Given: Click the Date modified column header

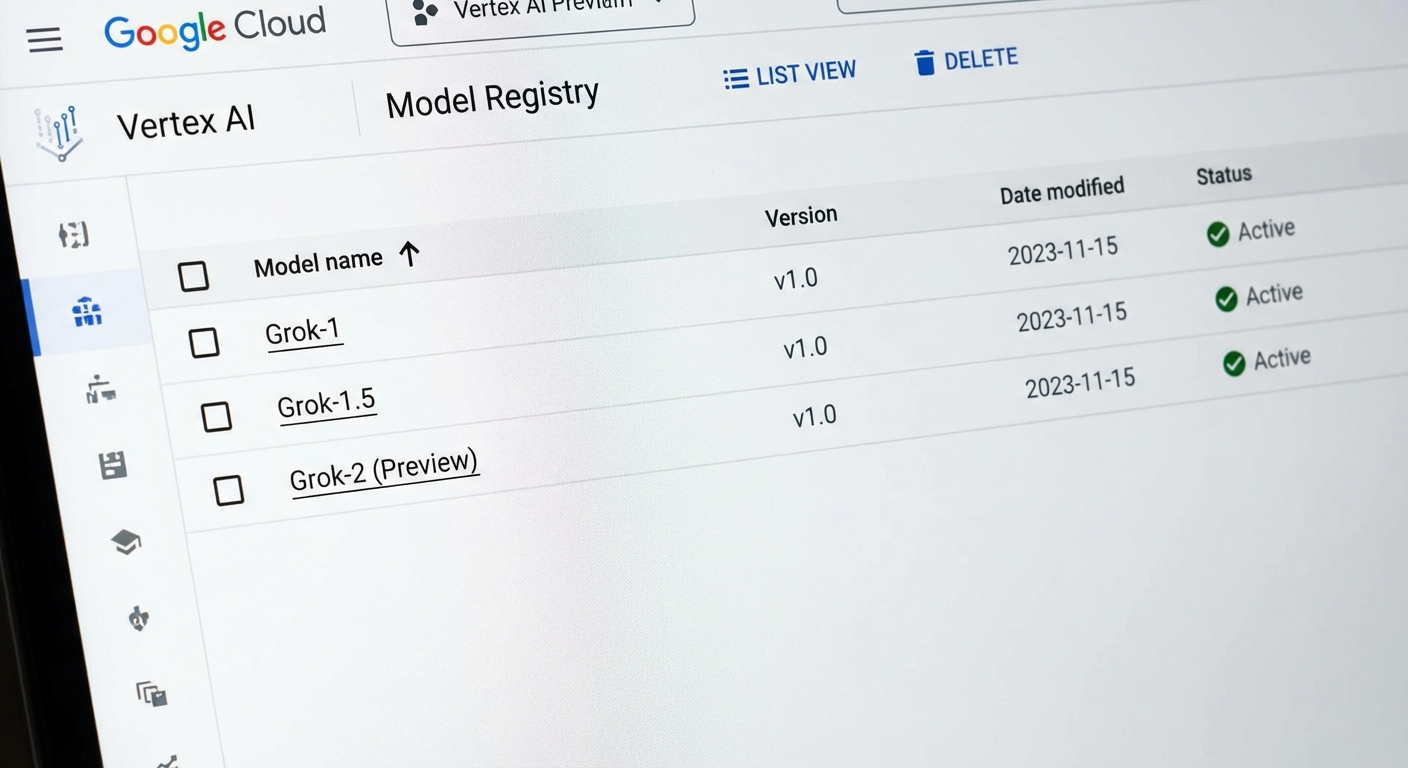Looking at the screenshot, I should point(1062,190).
